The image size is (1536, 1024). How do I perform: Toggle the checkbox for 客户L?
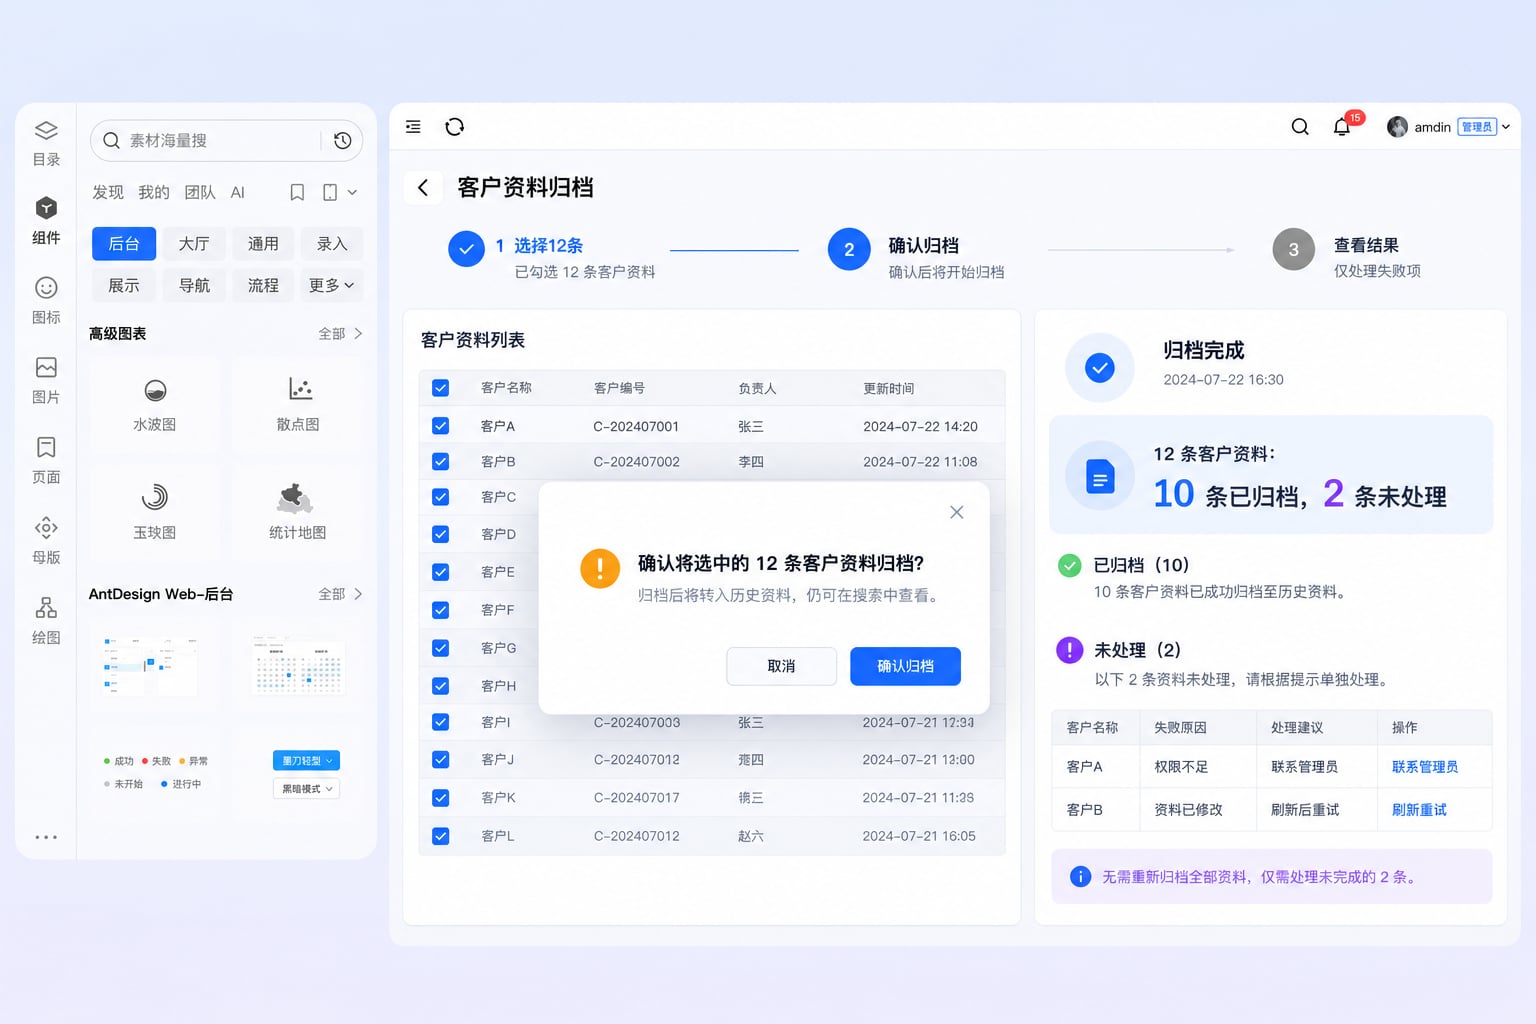[x=440, y=836]
